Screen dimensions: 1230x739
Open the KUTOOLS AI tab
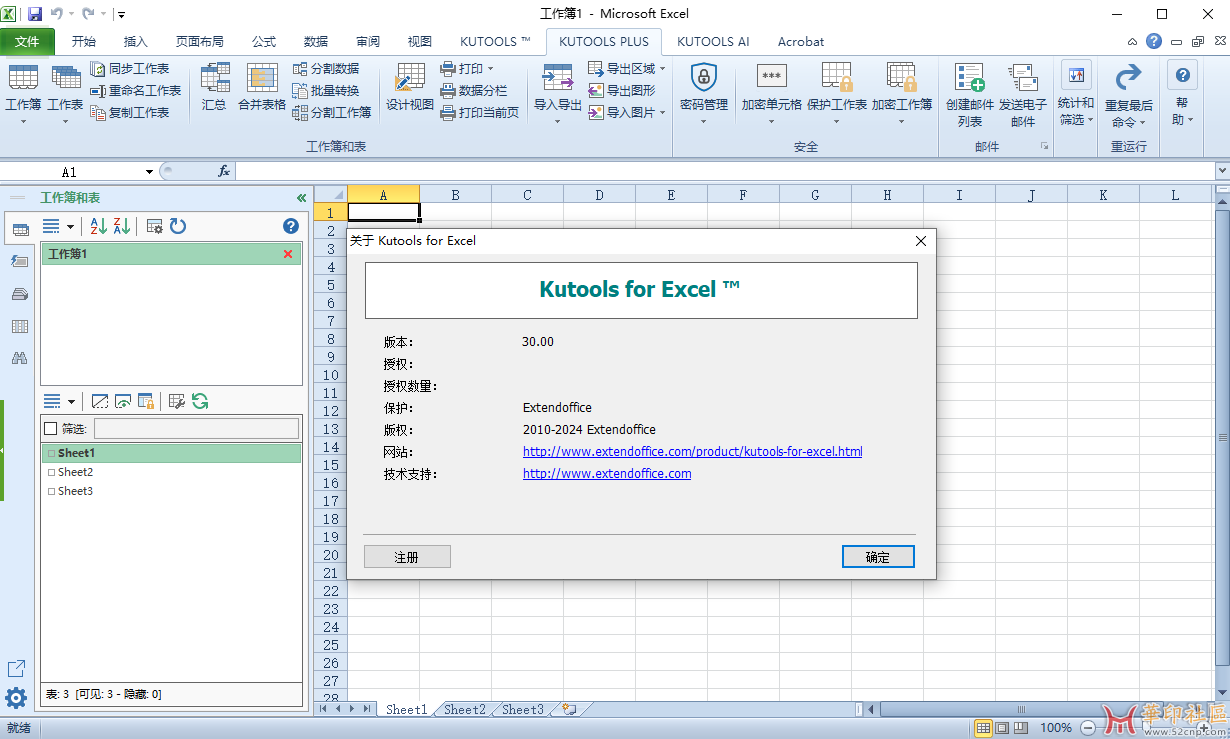(x=713, y=41)
